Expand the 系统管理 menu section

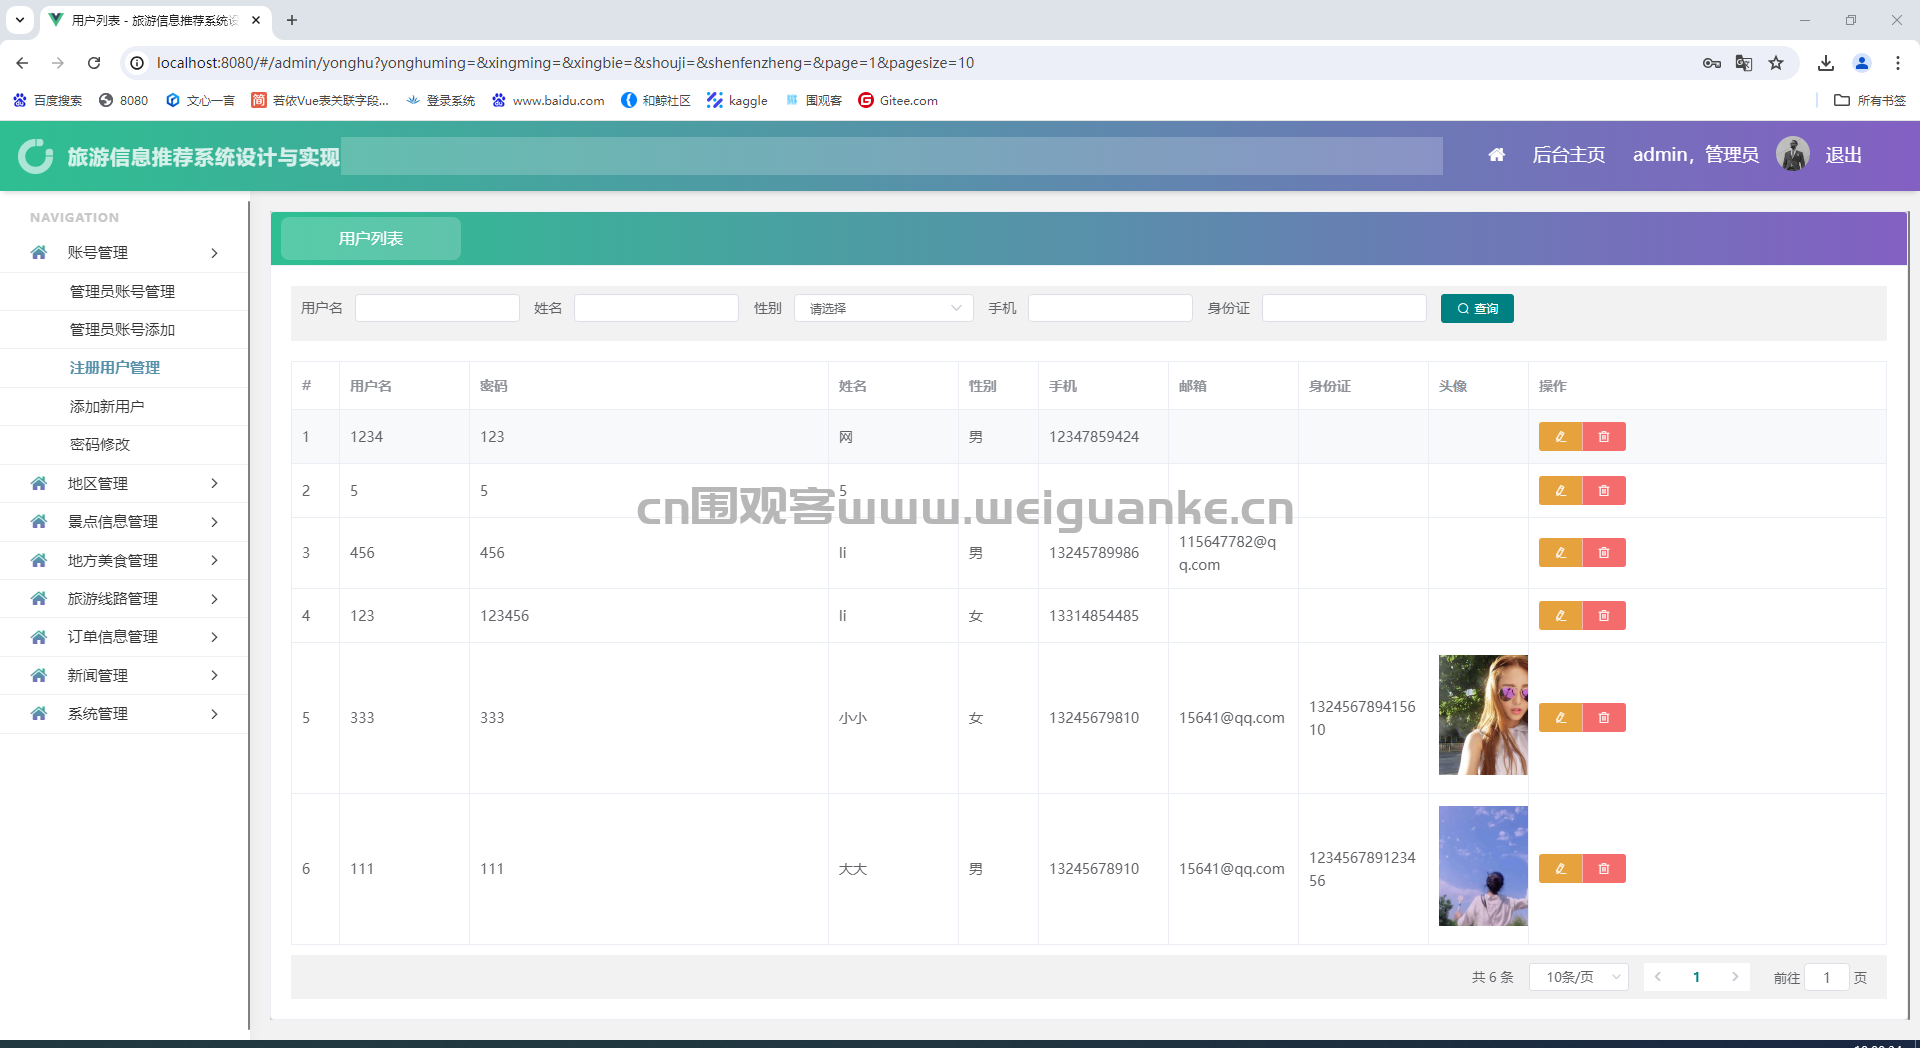click(x=124, y=714)
